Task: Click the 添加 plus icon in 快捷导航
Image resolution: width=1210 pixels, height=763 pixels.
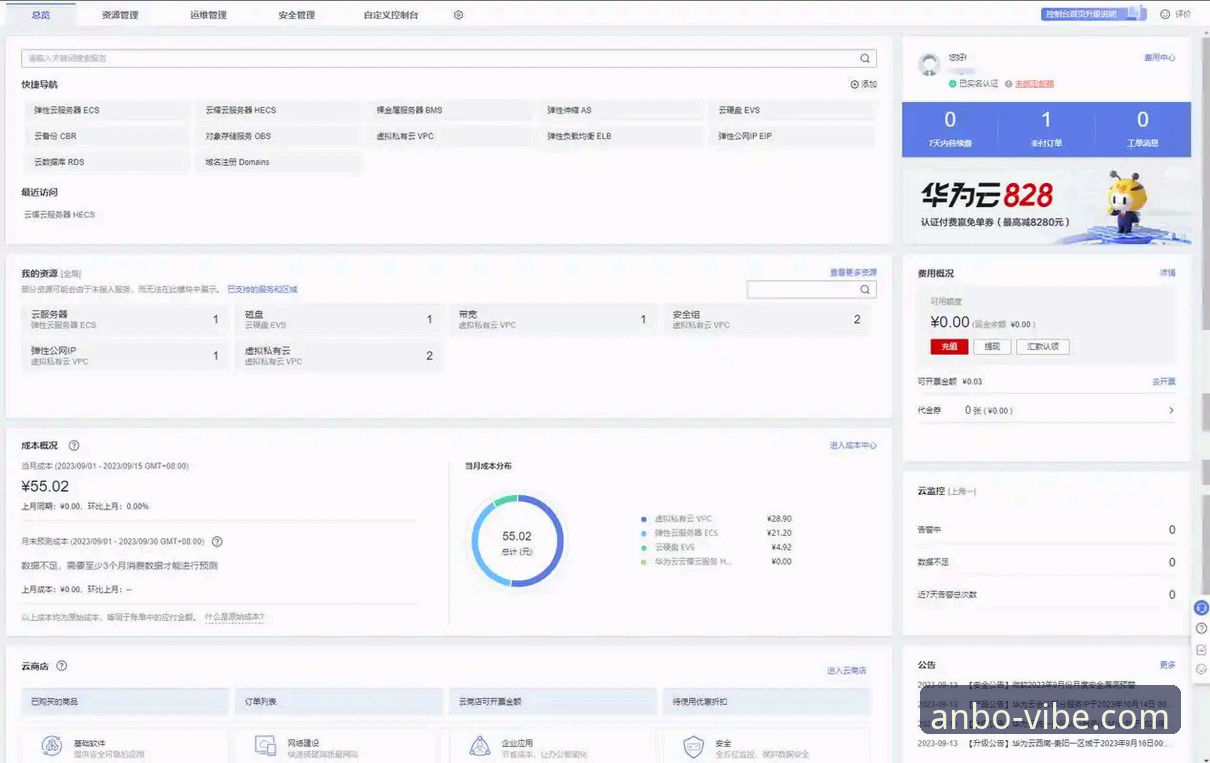Action: point(854,85)
